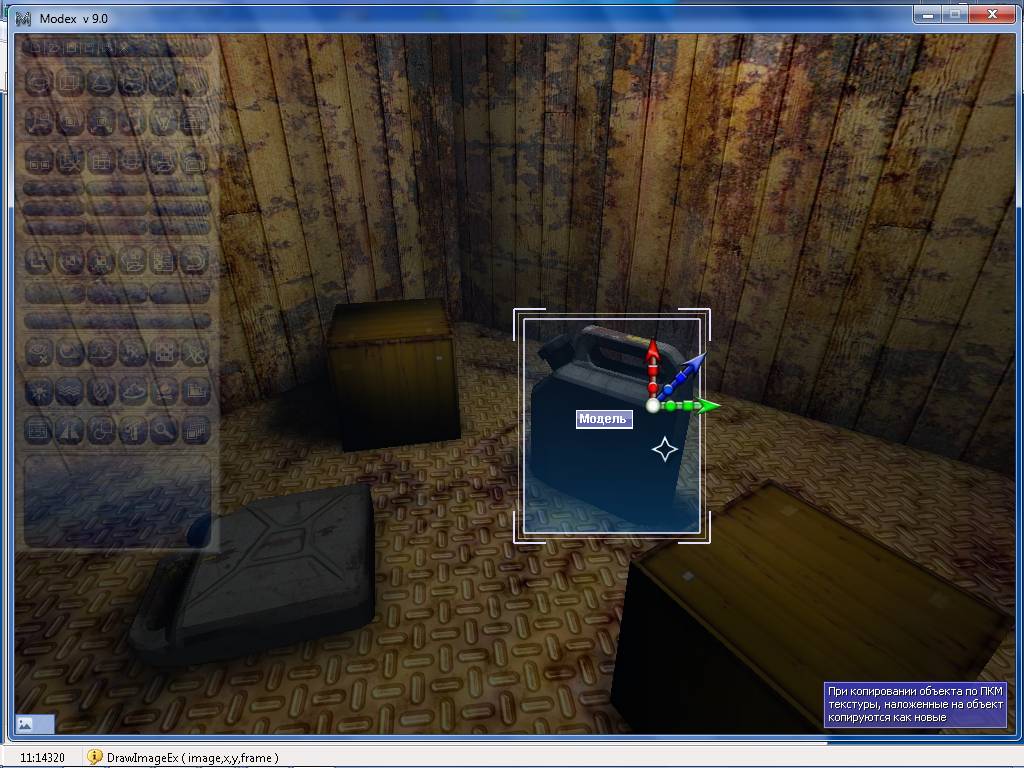Viewport: 1024px width, 768px height.
Task: Click the cone primitive icon
Action: (x=101, y=82)
